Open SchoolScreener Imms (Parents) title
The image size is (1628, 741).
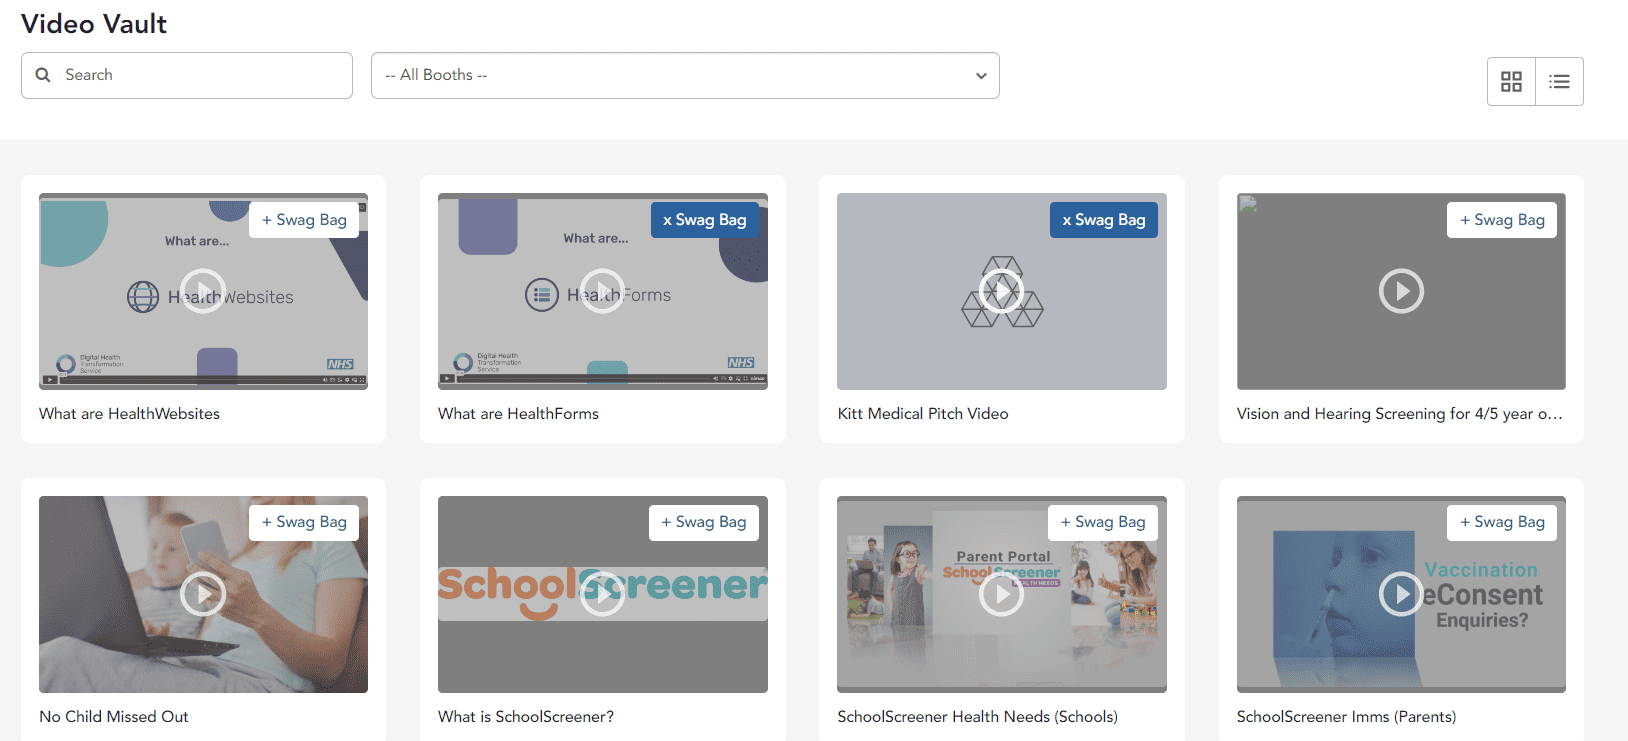[x=1346, y=717]
